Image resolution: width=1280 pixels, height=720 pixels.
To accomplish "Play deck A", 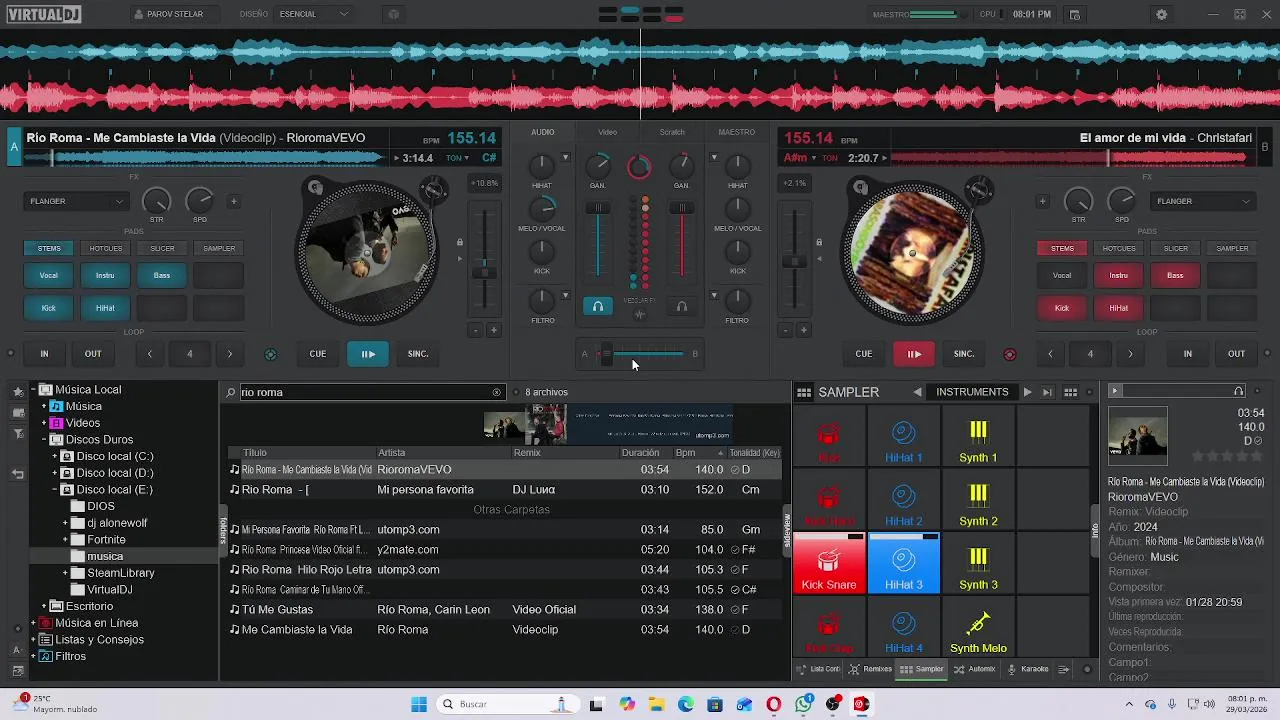I will (x=368, y=353).
